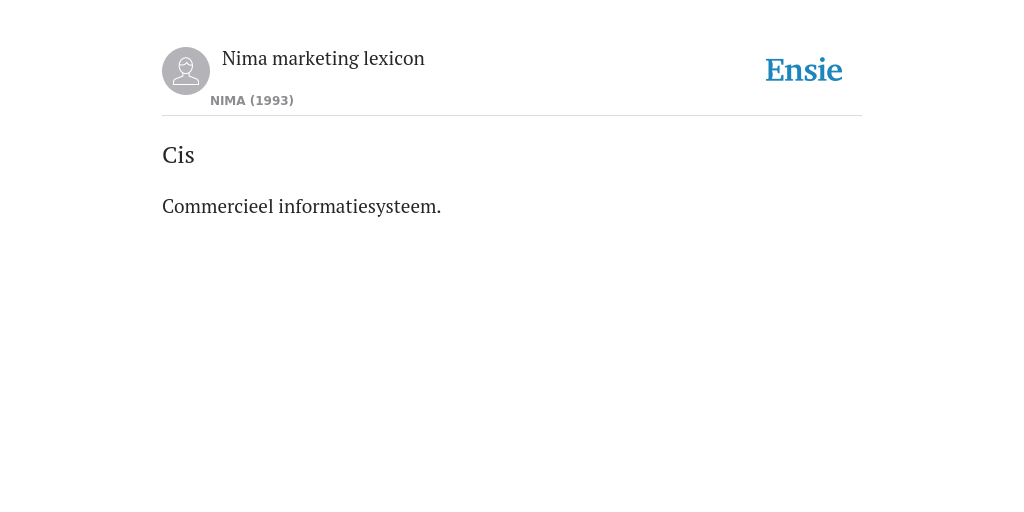1024x512 pixels.
Task: Click the year (1993) next to NIMA
Action: click(x=272, y=101)
